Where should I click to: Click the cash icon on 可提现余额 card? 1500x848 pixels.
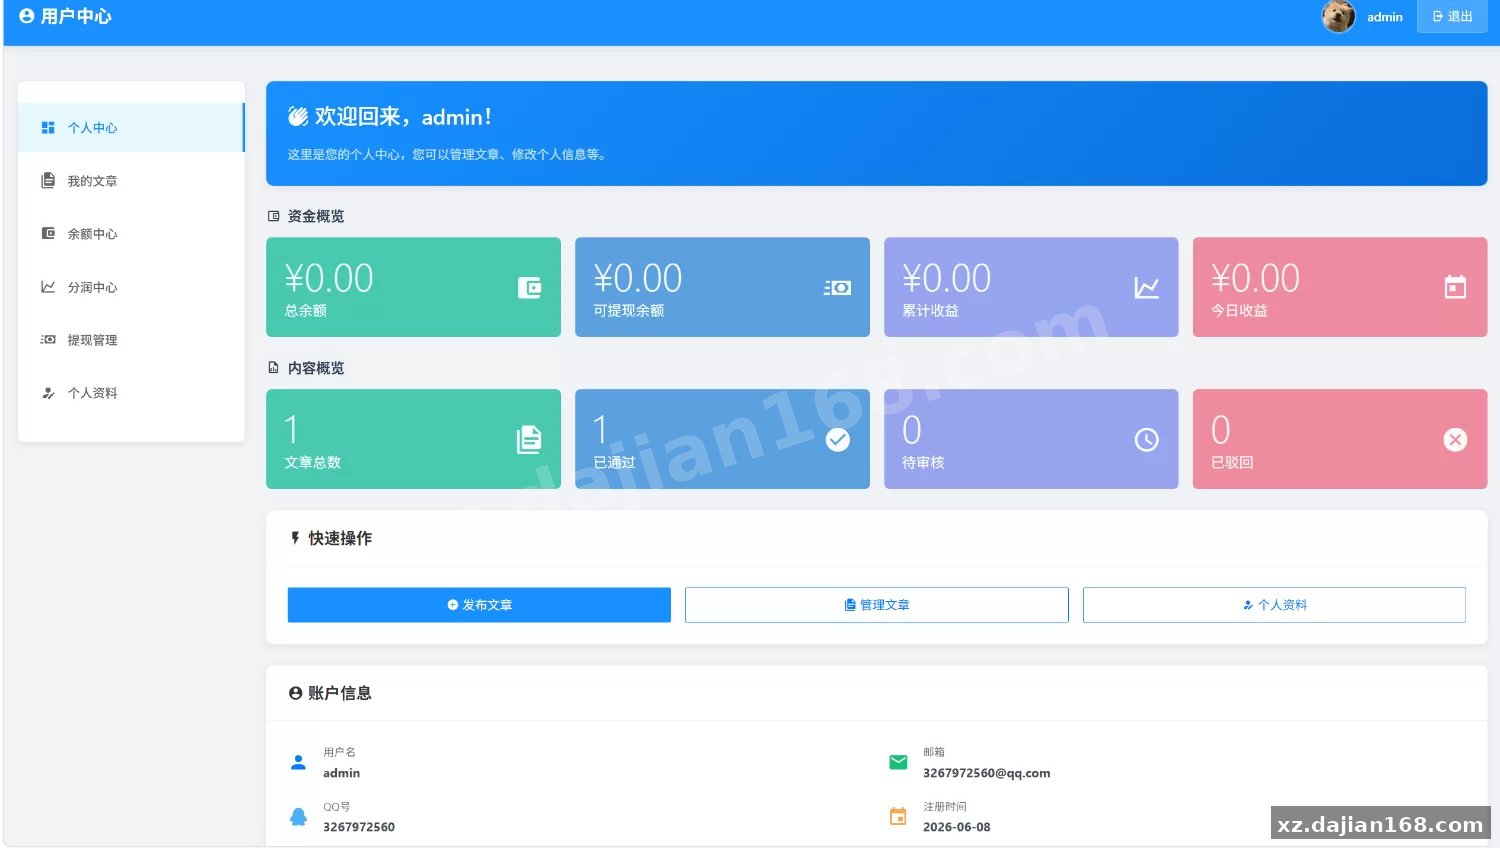coord(838,288)
